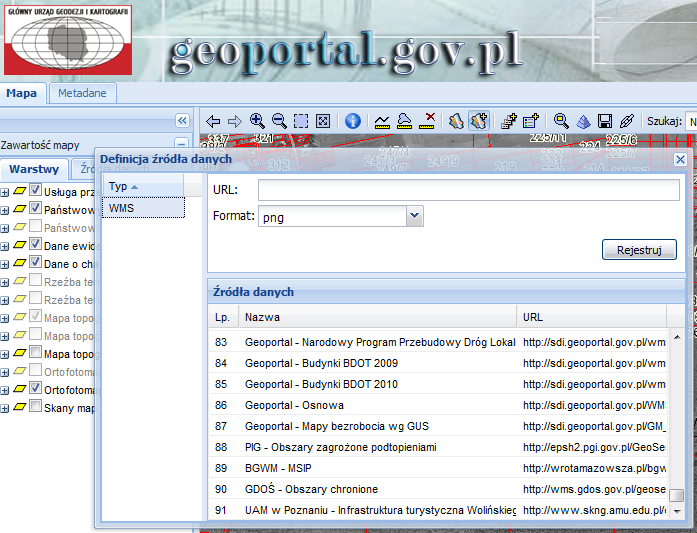697x533 pixels.
Task: Focus the URL input field
Action: (x=469, y=190)
